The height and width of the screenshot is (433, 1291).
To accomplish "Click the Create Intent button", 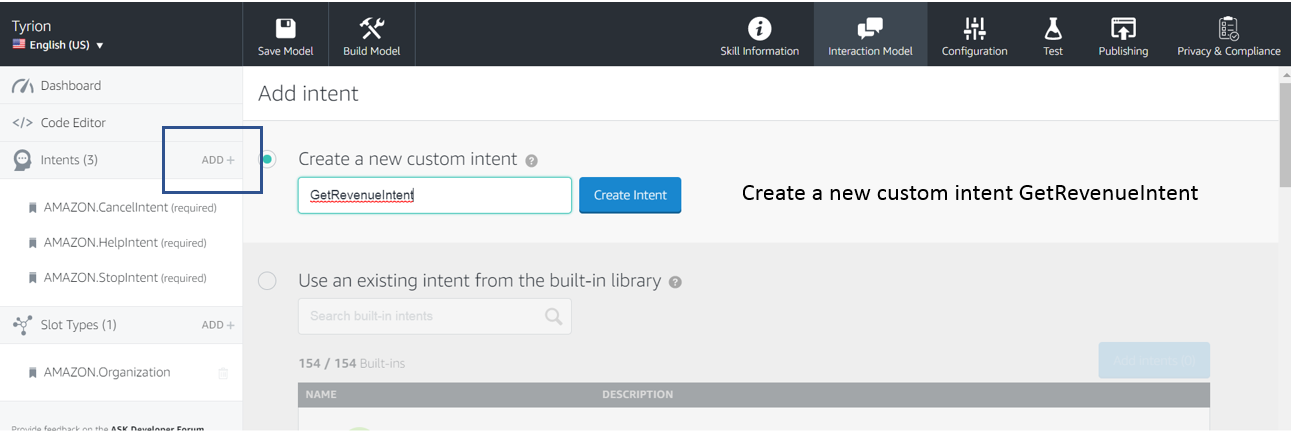I will 630,195.
